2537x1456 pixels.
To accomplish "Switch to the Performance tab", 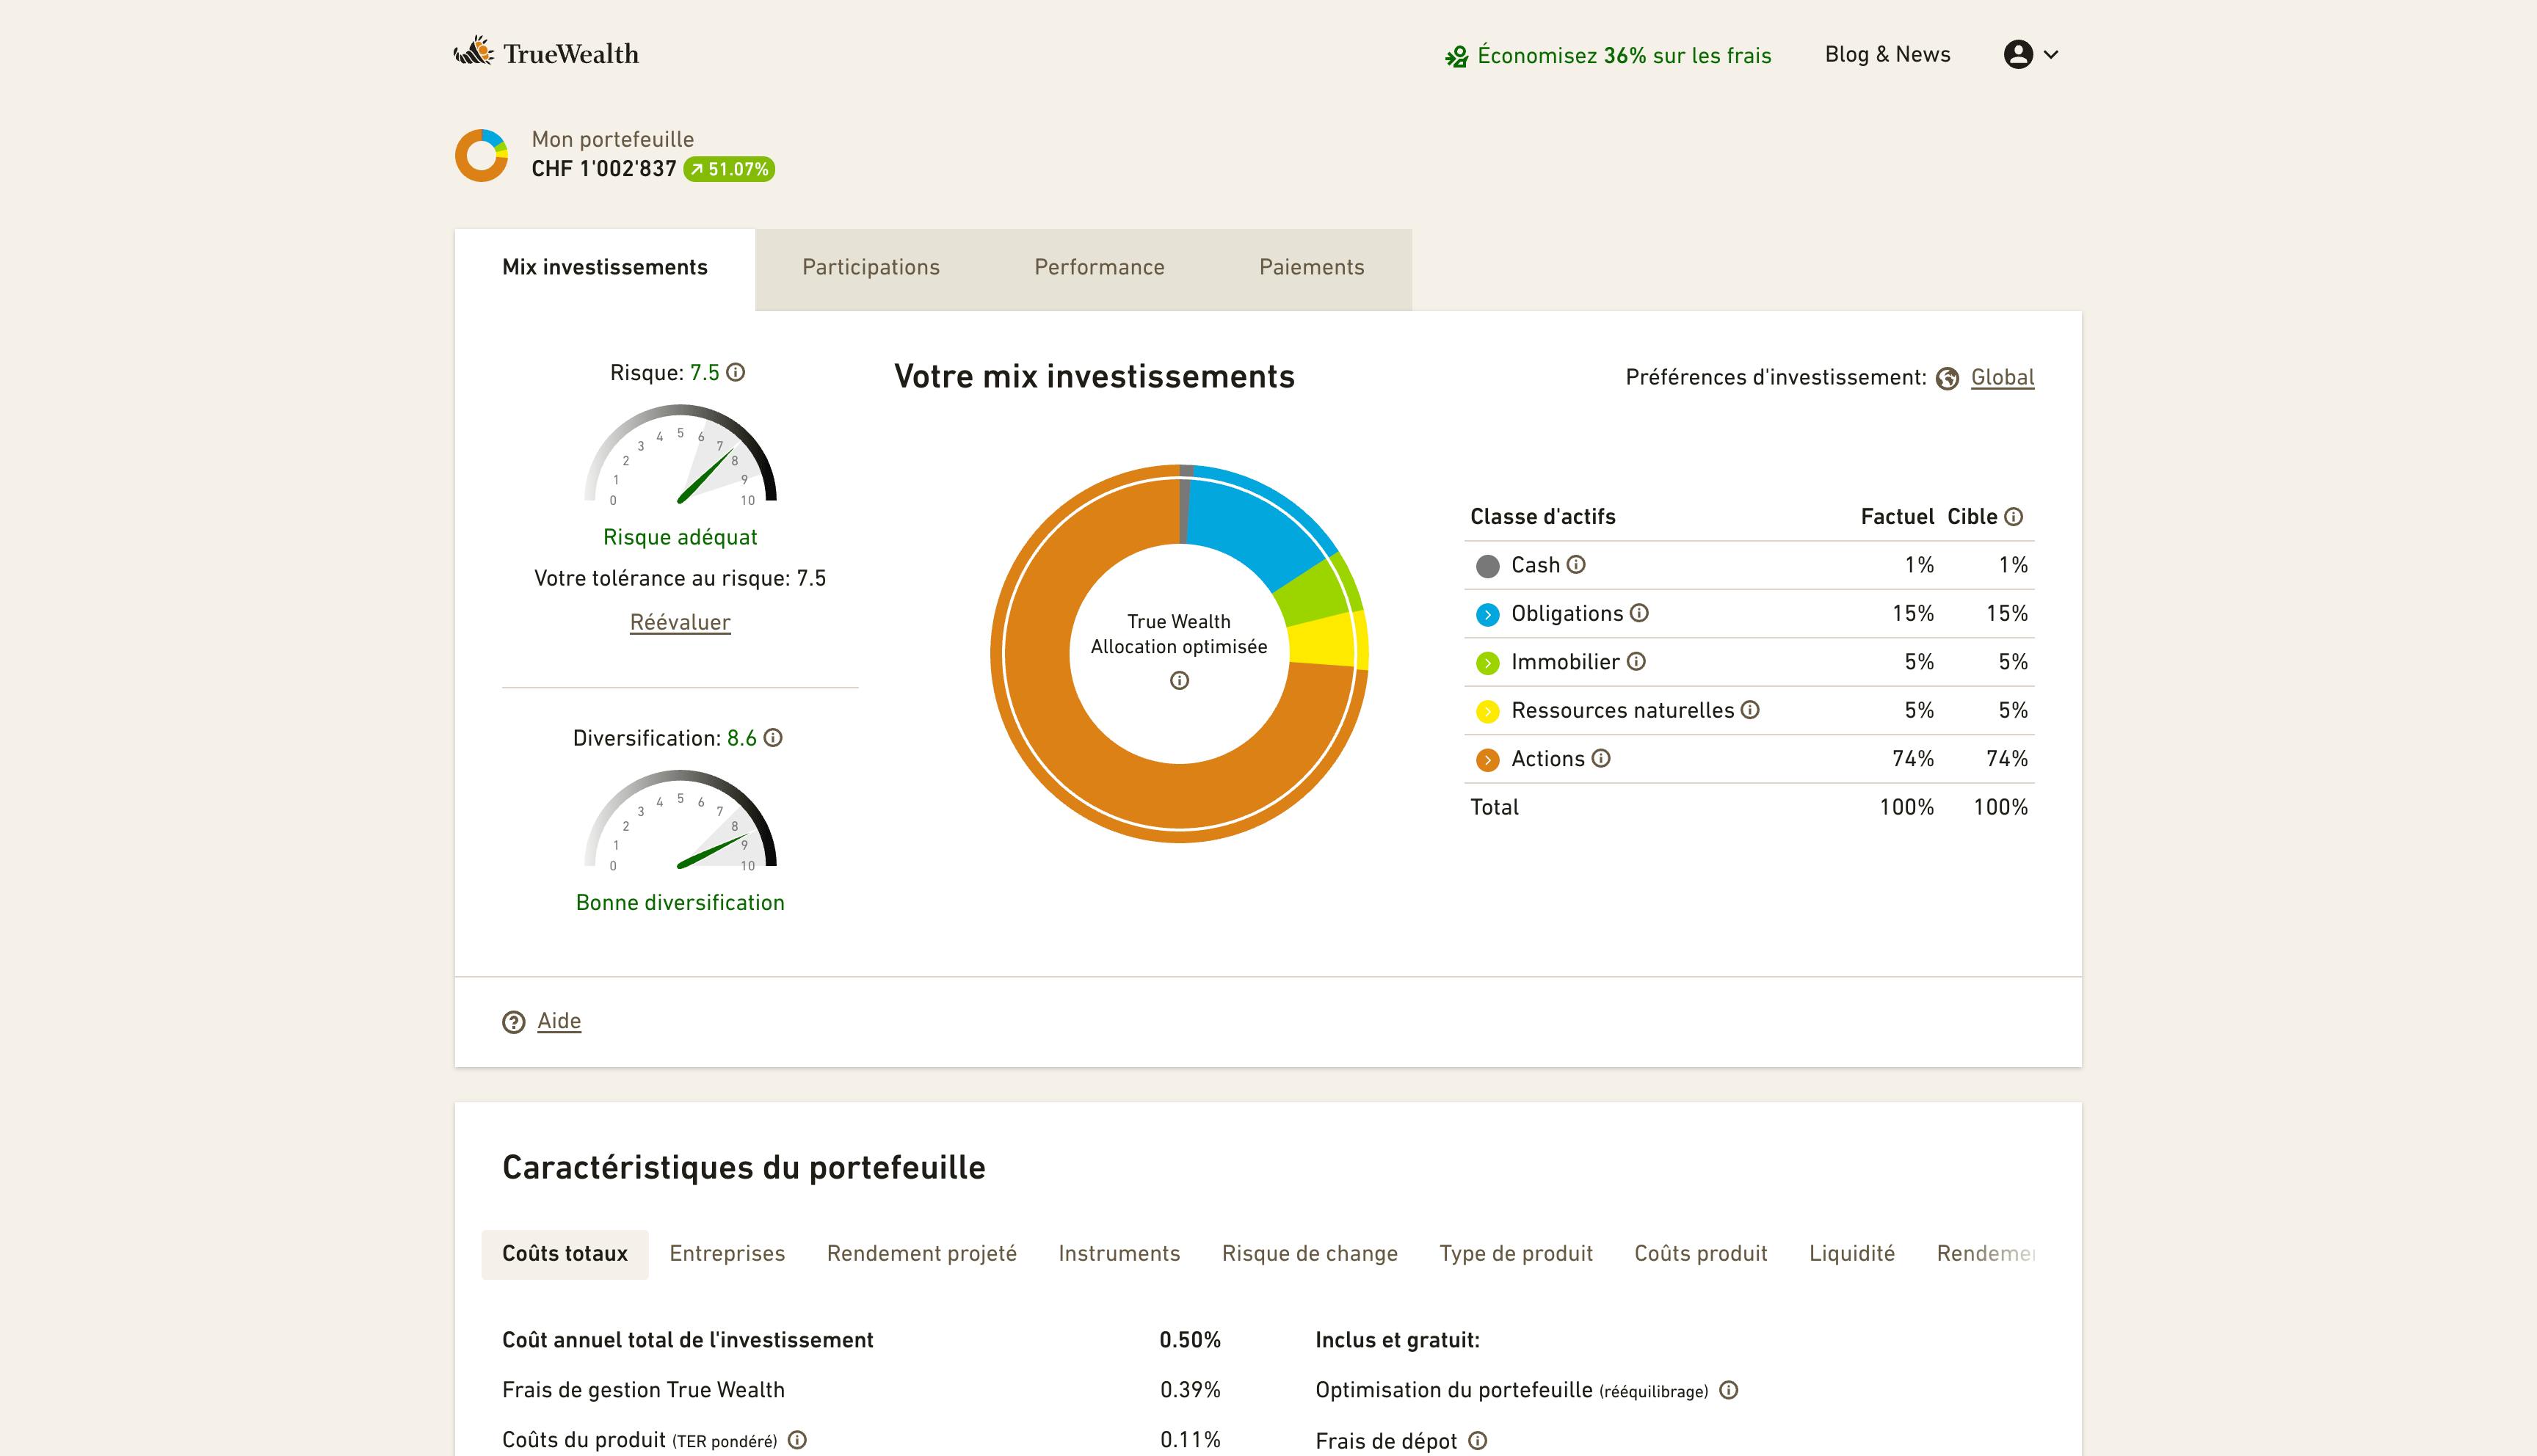I will click(x=1099, y=267).
